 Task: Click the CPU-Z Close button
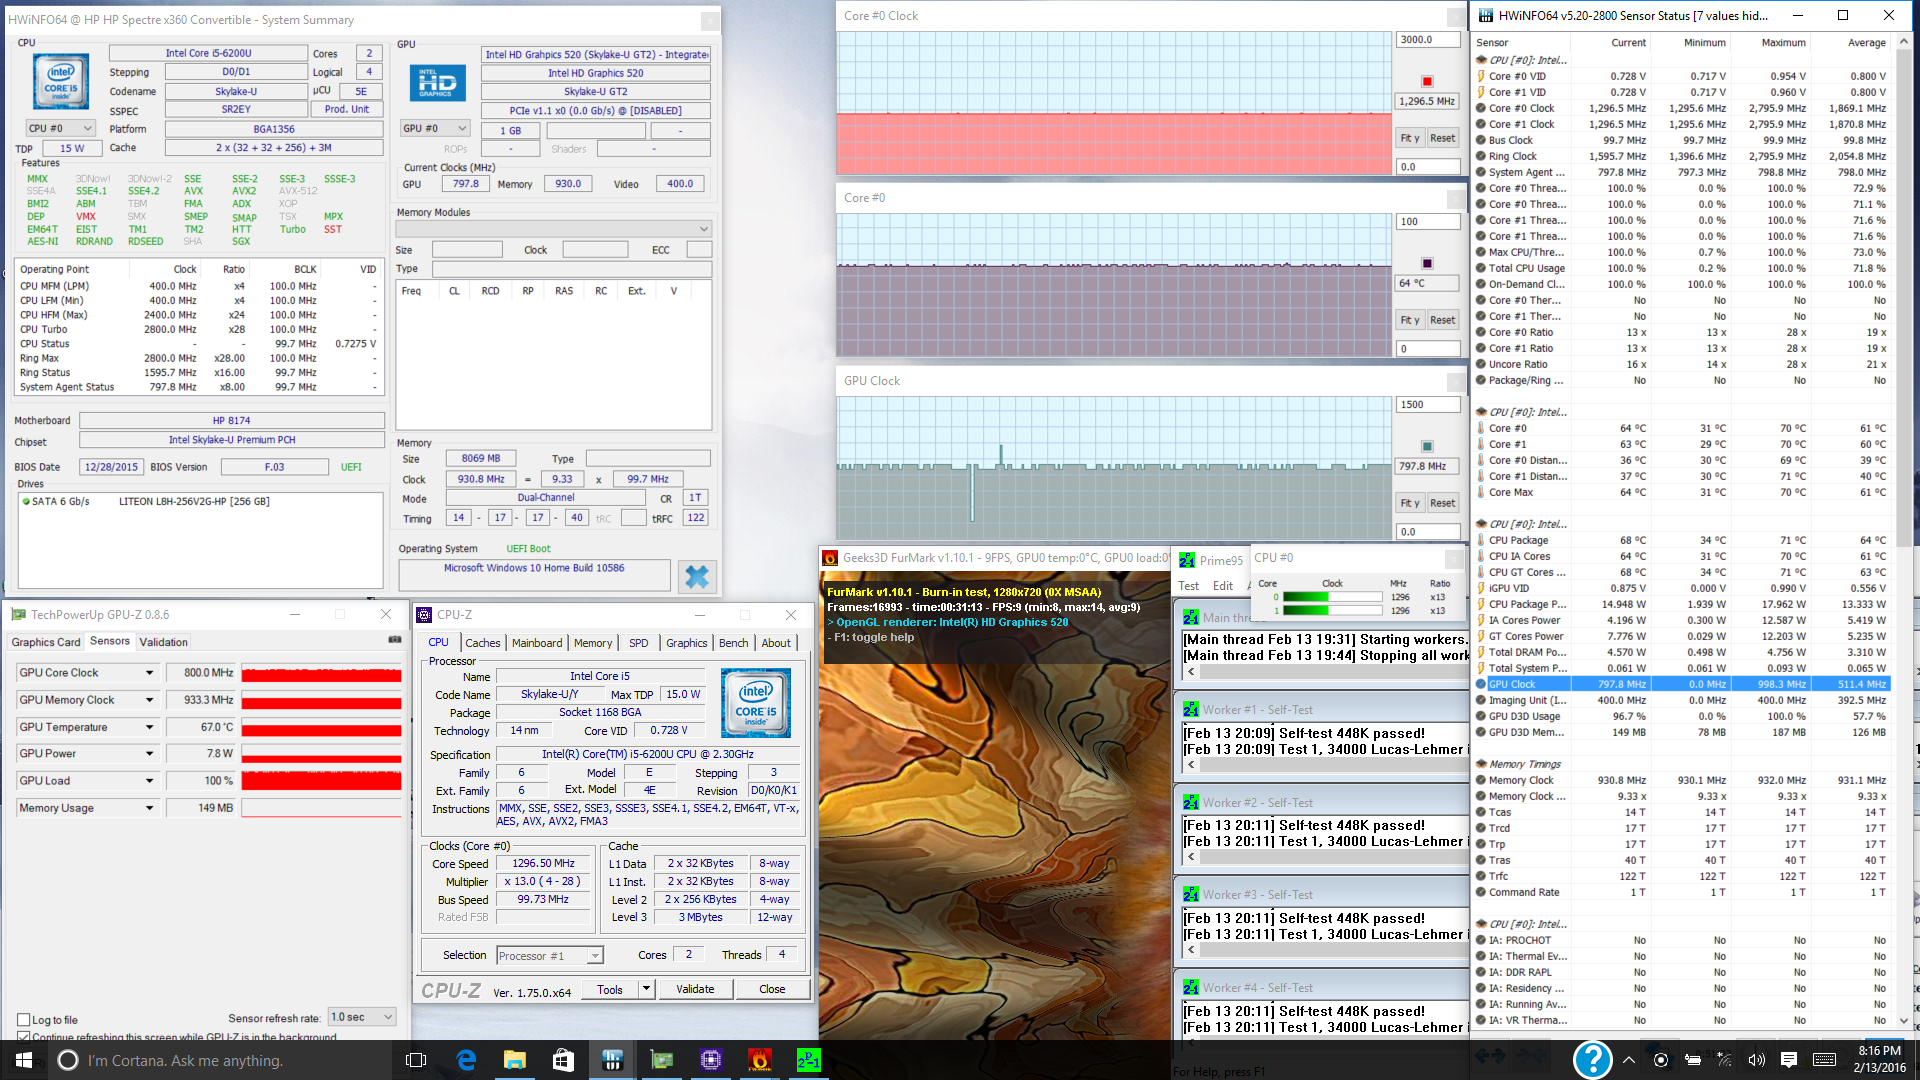tap(772, 989)
